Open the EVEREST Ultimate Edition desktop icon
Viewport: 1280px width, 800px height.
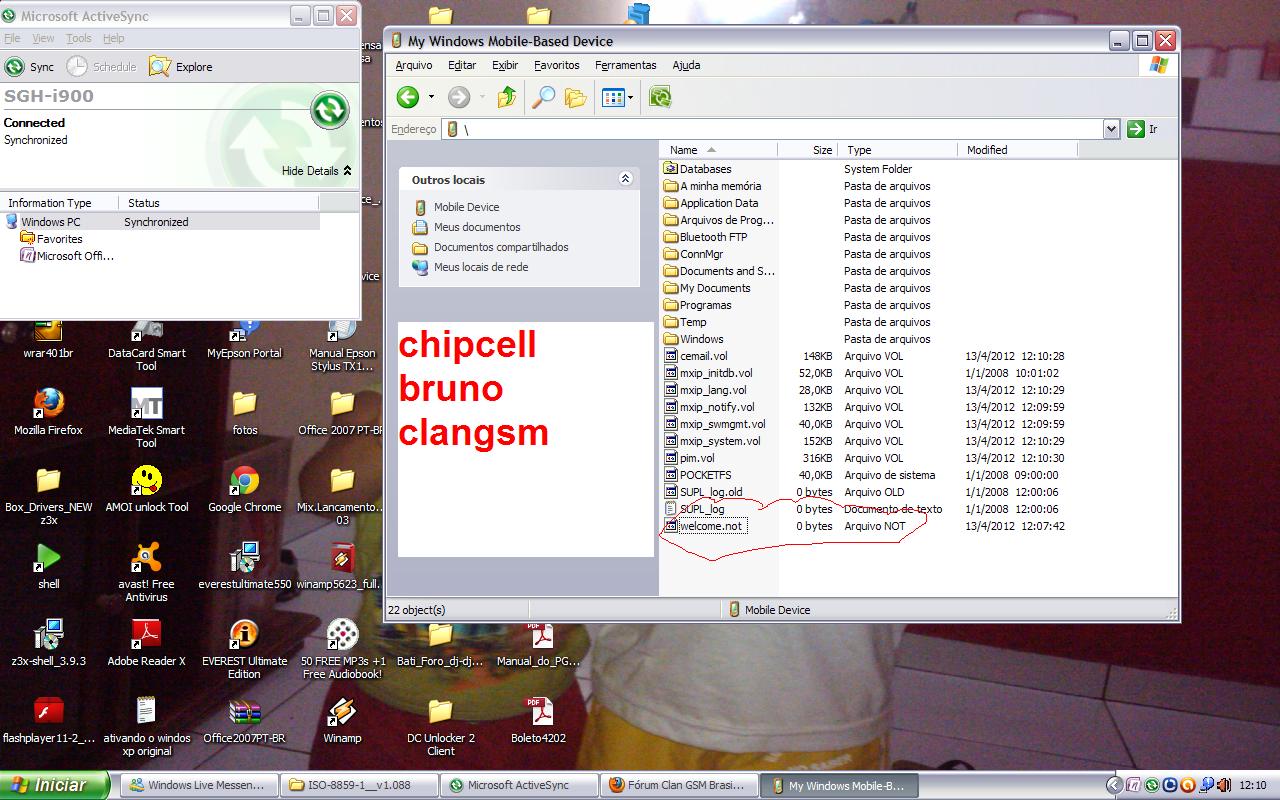click(x=244, y=648)
